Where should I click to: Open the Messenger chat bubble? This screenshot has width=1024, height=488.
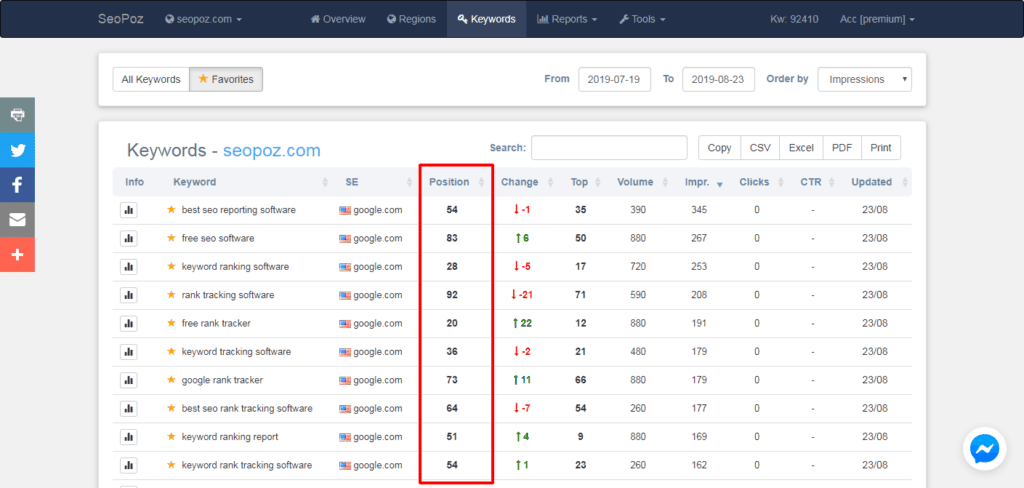coord(984,449)
